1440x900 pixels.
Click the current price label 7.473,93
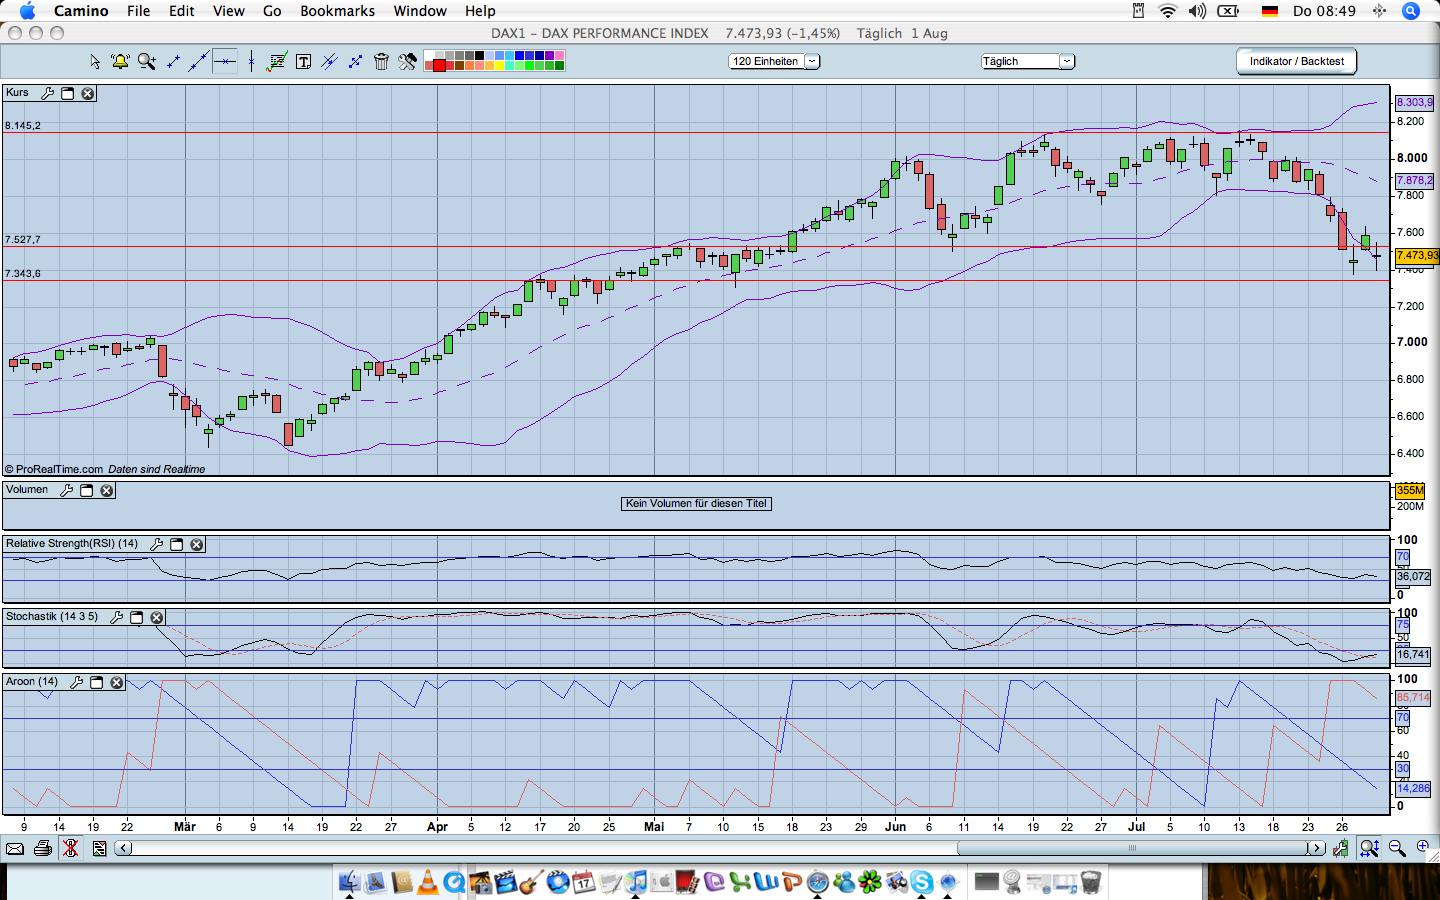1417,256
